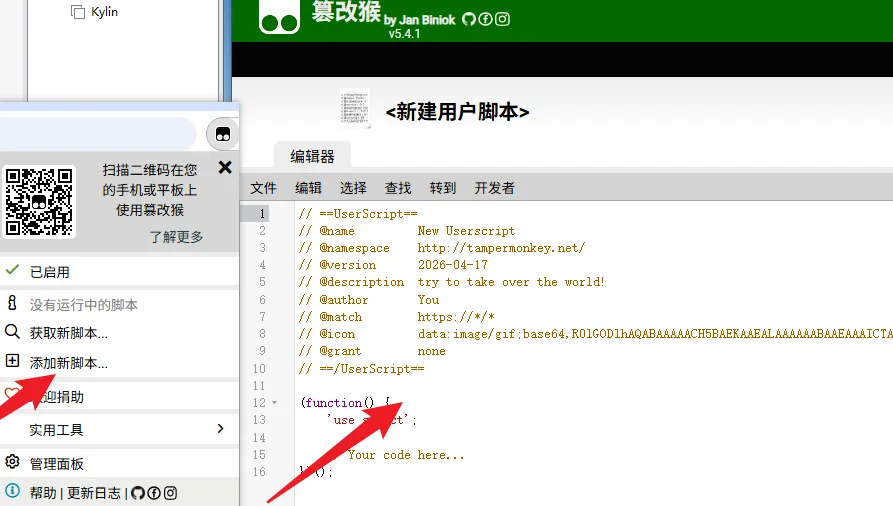Screen dimensions: 893x506
Task: Open GitHub icon in the green header
Action: pyautogui.click(x=469, y=19)
